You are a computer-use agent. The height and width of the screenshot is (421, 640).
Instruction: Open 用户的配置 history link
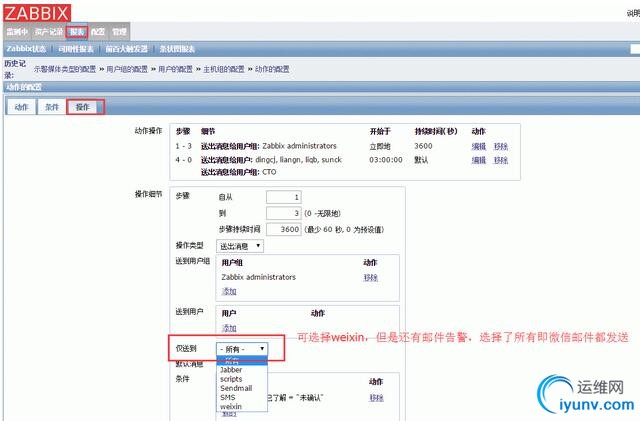pos(175,69)
